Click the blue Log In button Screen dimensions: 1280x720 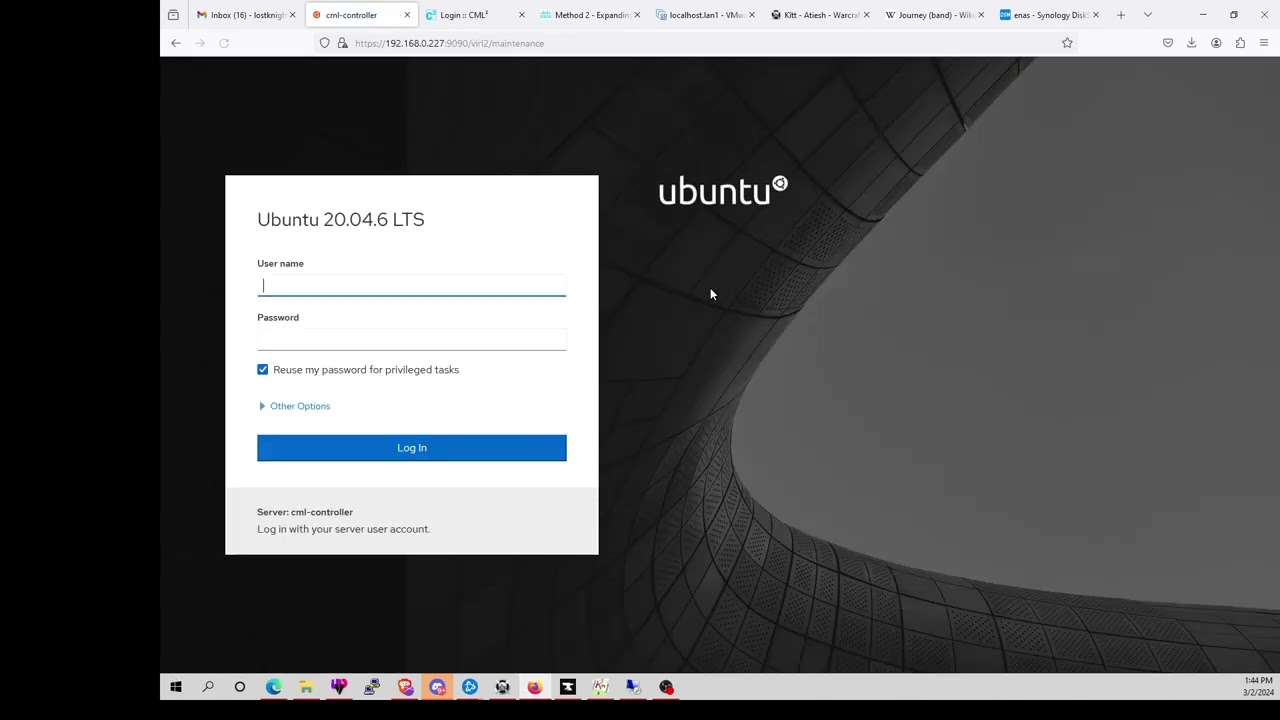click(x=411, y=448)
